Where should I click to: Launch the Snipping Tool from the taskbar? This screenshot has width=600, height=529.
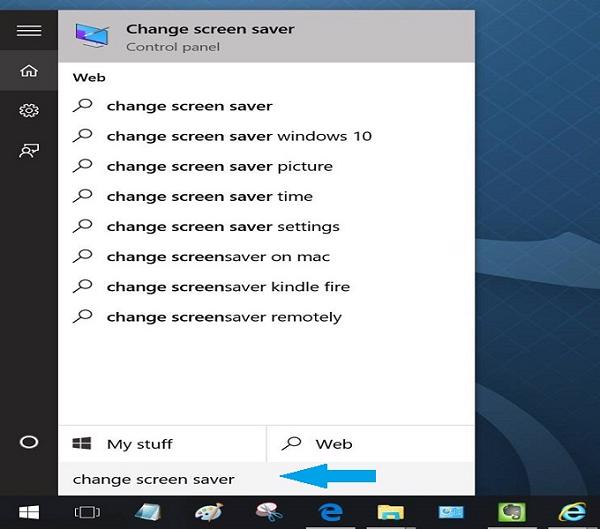pyautogui.click(x=269, y=512)
